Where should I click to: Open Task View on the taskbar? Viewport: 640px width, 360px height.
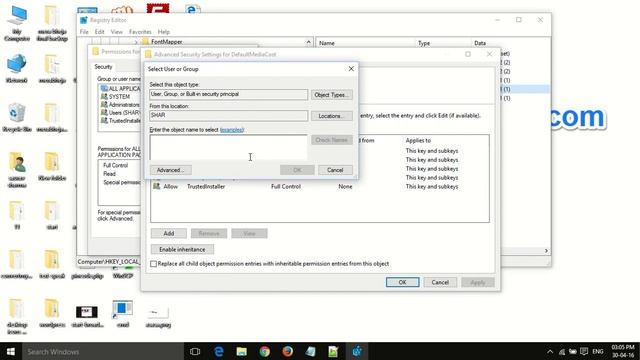pyautogui.click(x=195, y=351)
